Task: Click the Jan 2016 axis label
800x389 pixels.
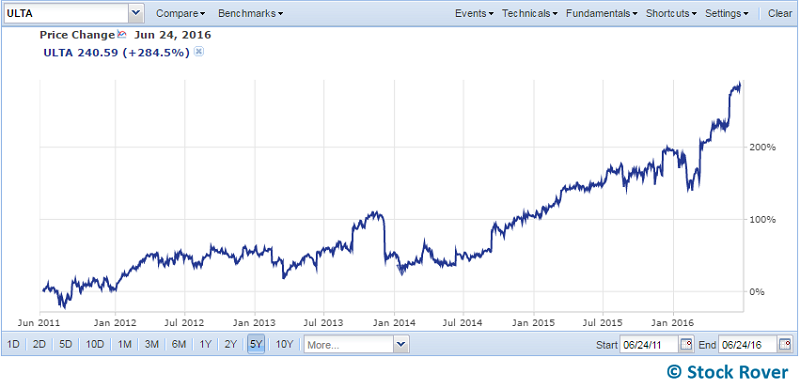Action: point(673,323)
